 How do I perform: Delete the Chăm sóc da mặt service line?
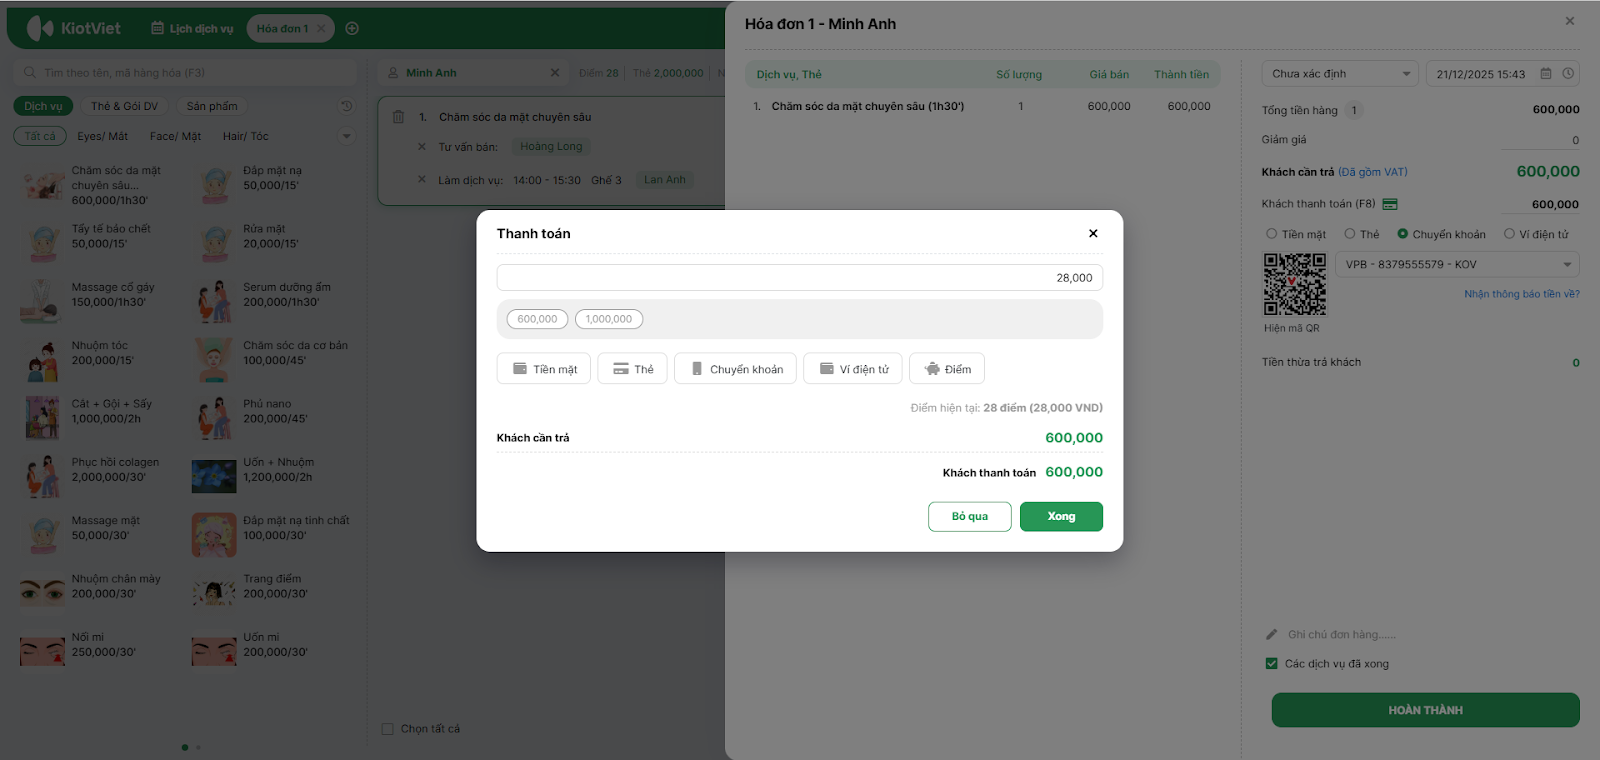coord(398,117)
